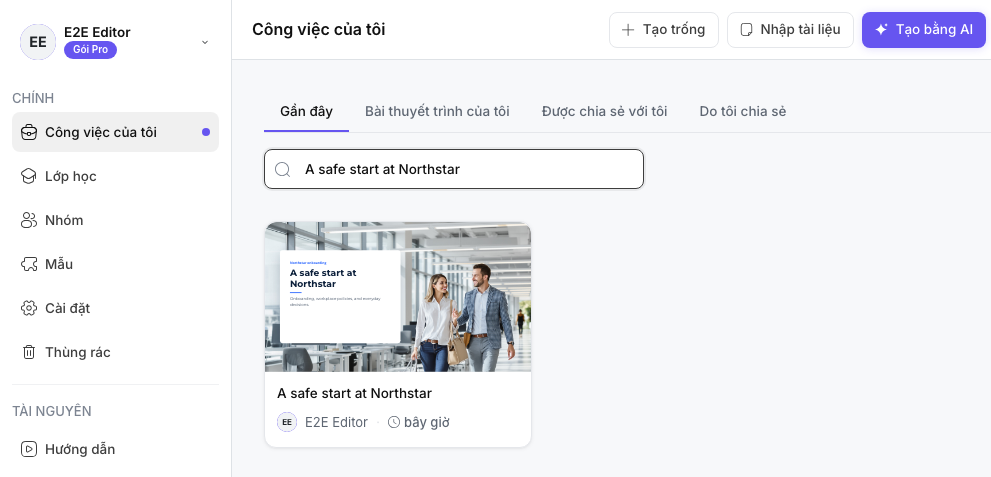Click the E2E Editor author name on card
Viewport: 991px width, 477px height.
coord(336,422)
